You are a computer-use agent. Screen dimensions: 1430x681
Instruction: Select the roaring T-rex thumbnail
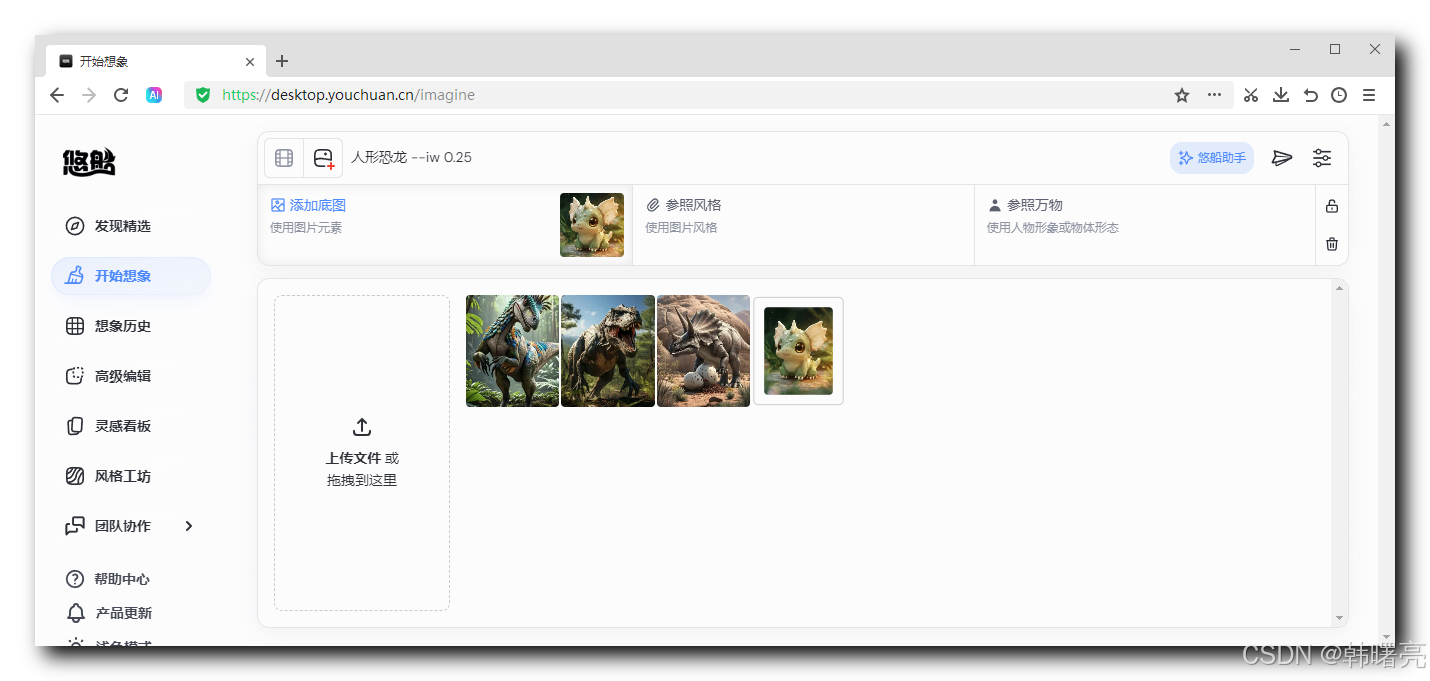(x=608, y=351)
